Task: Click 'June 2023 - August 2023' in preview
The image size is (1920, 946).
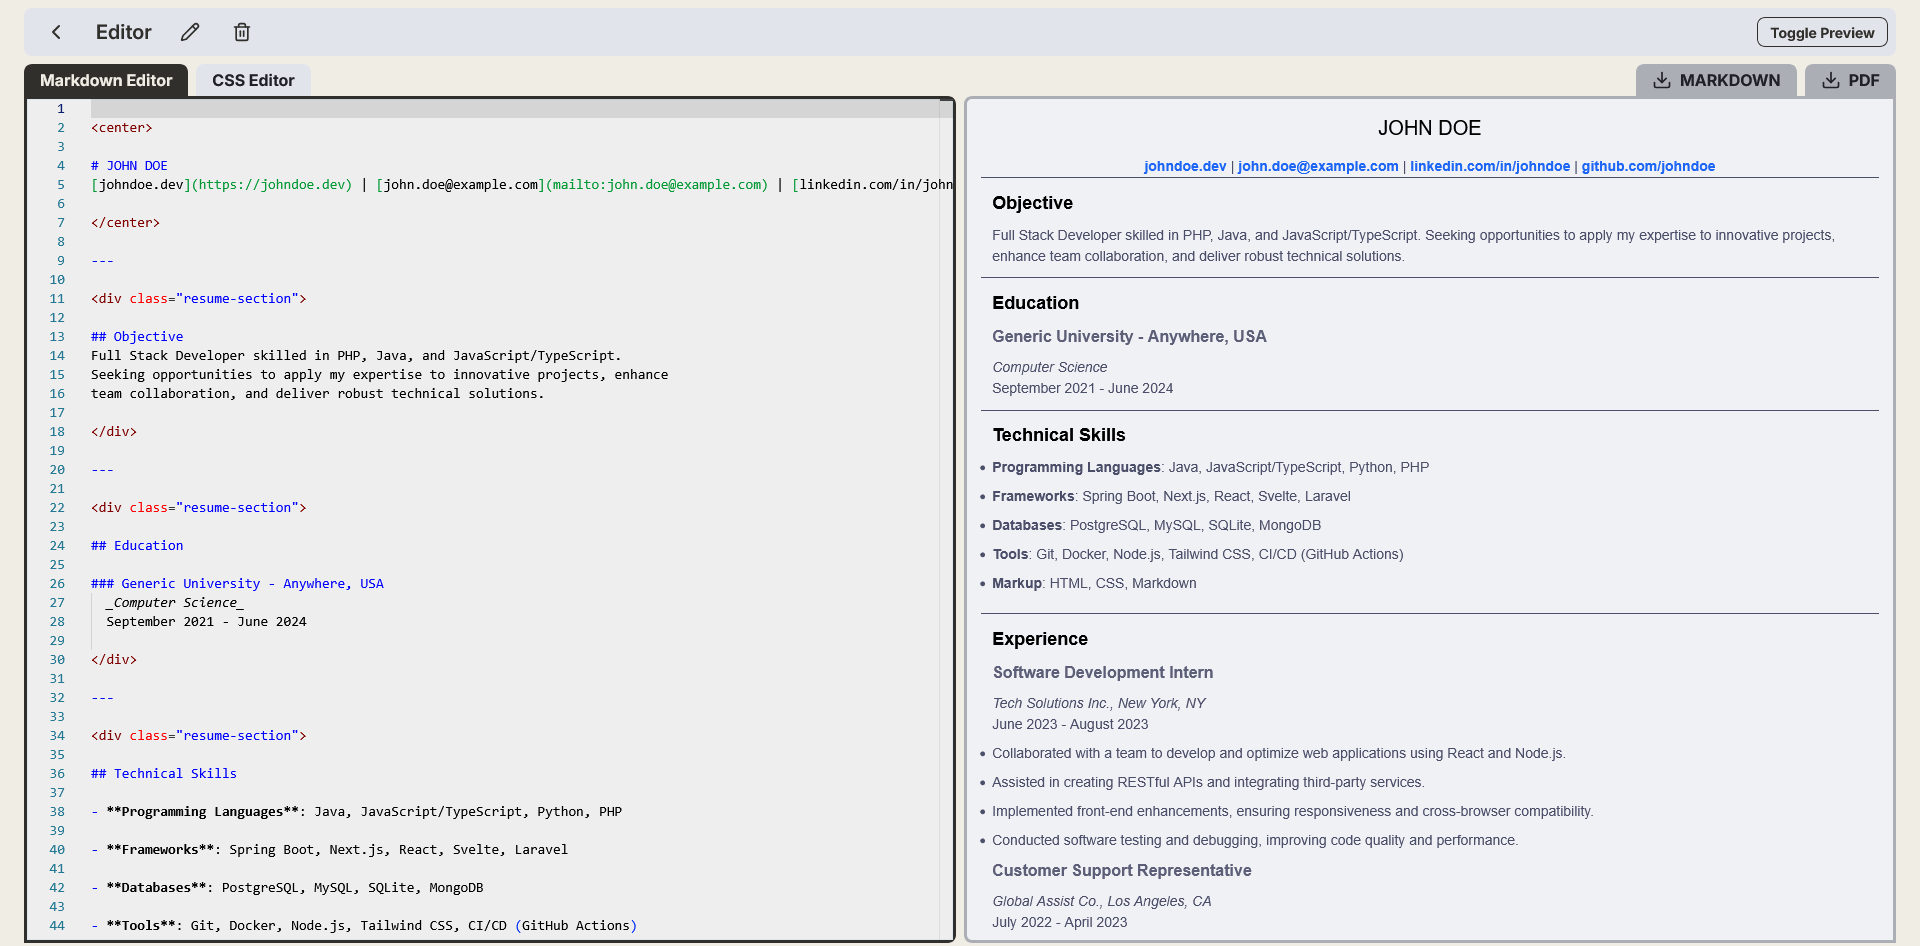Action: click(x=1070, y=725)
